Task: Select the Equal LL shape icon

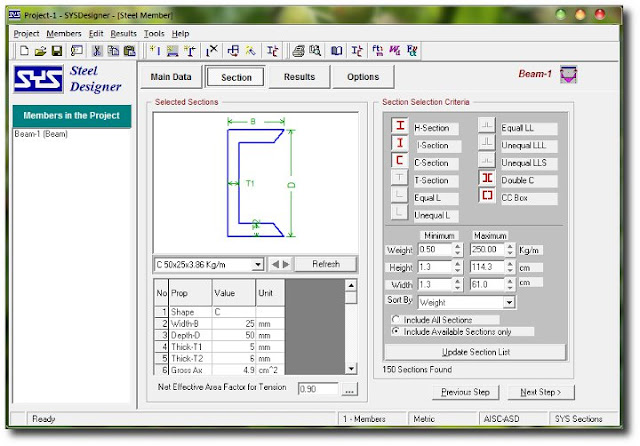Action: (x=487, y=125)
